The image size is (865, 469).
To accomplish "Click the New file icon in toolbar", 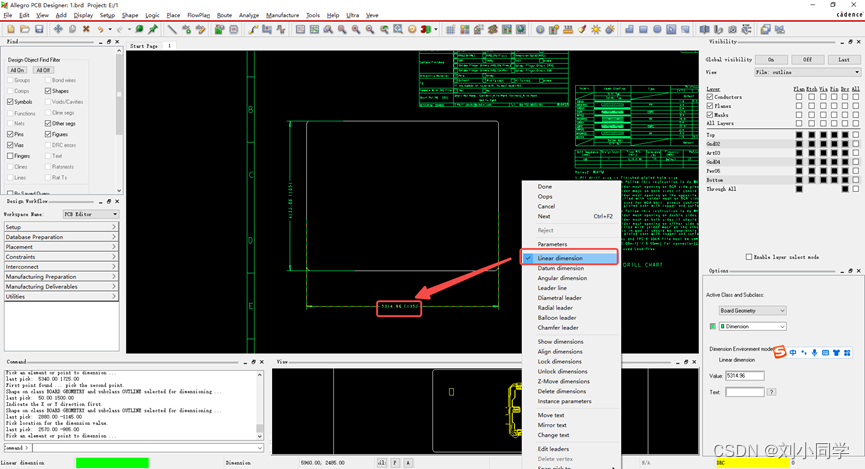I will coord(9,29).
